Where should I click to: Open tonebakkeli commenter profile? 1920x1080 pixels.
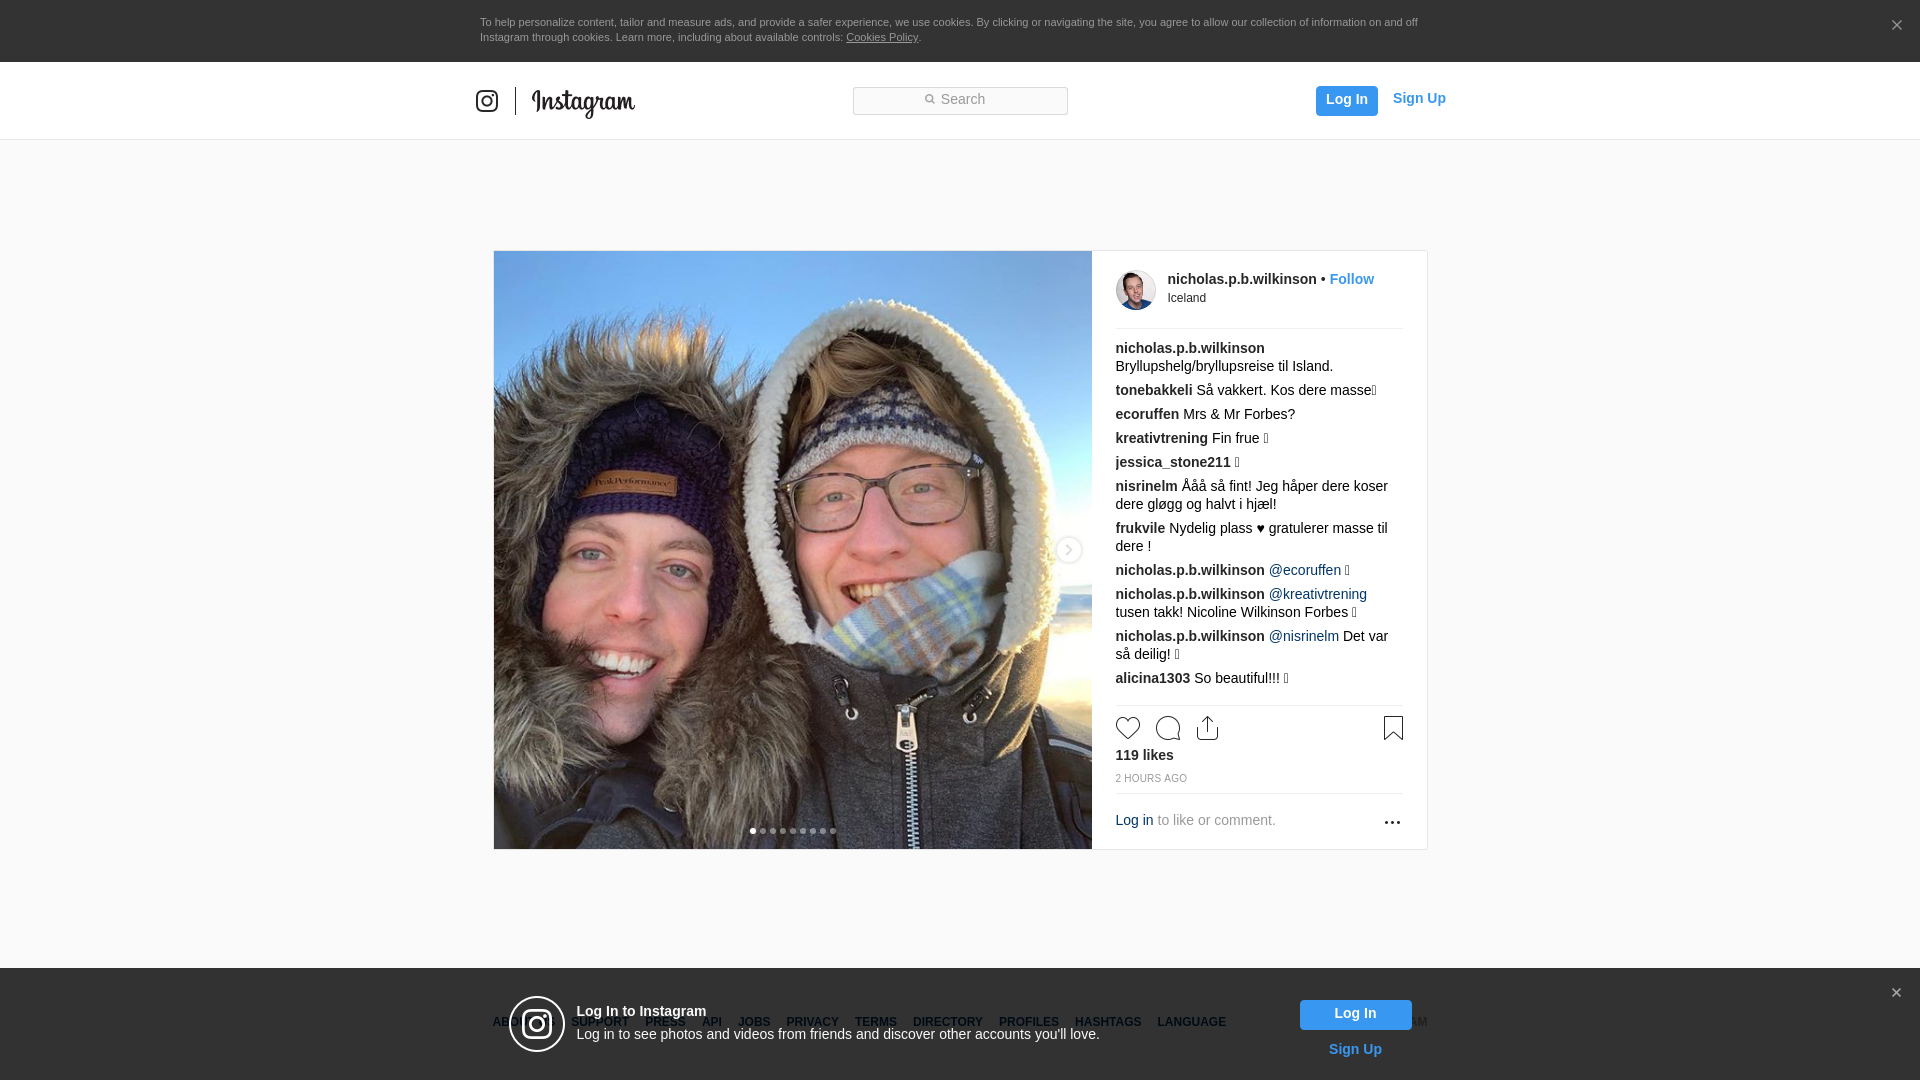coord(1153,390)
